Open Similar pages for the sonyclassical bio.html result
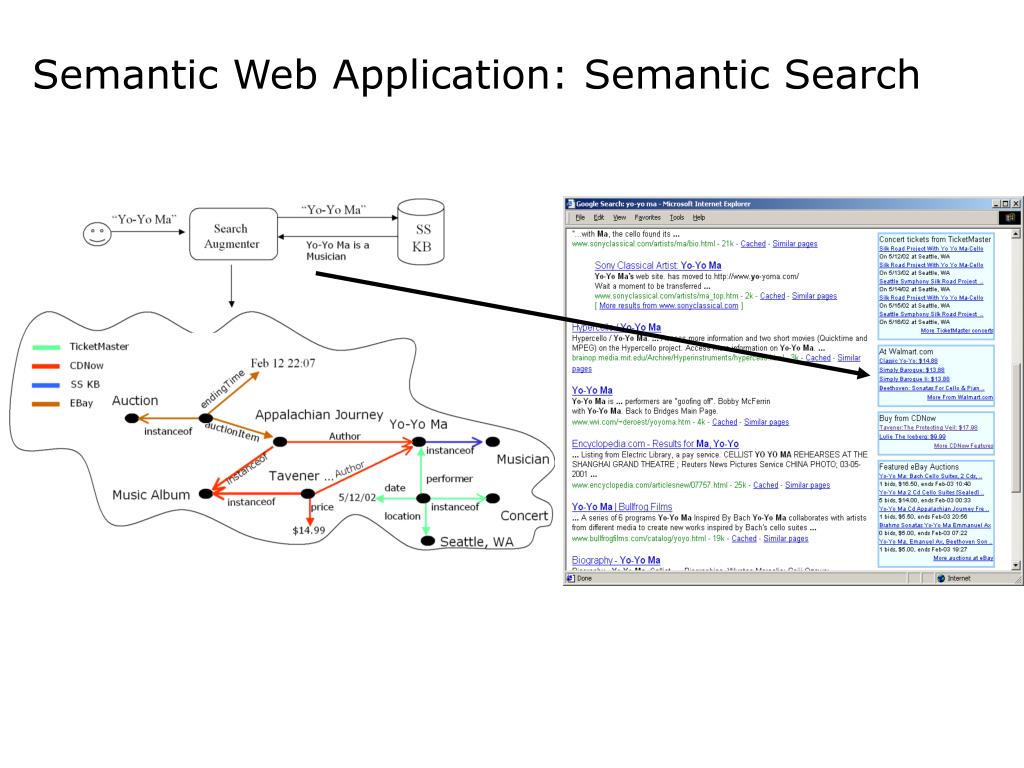 pos(795,244)
